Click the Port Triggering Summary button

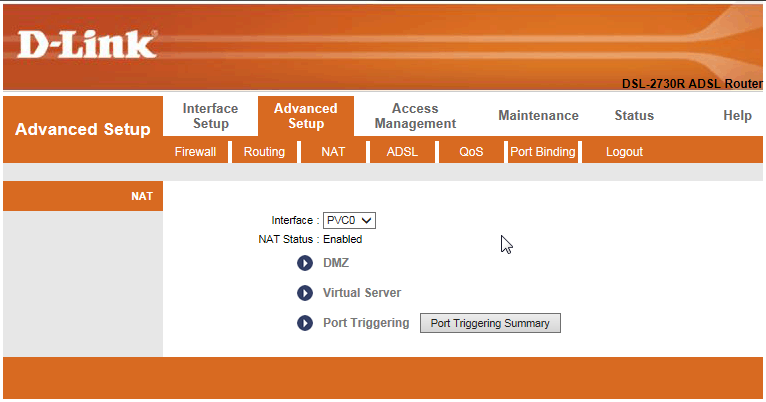[490, 323]
